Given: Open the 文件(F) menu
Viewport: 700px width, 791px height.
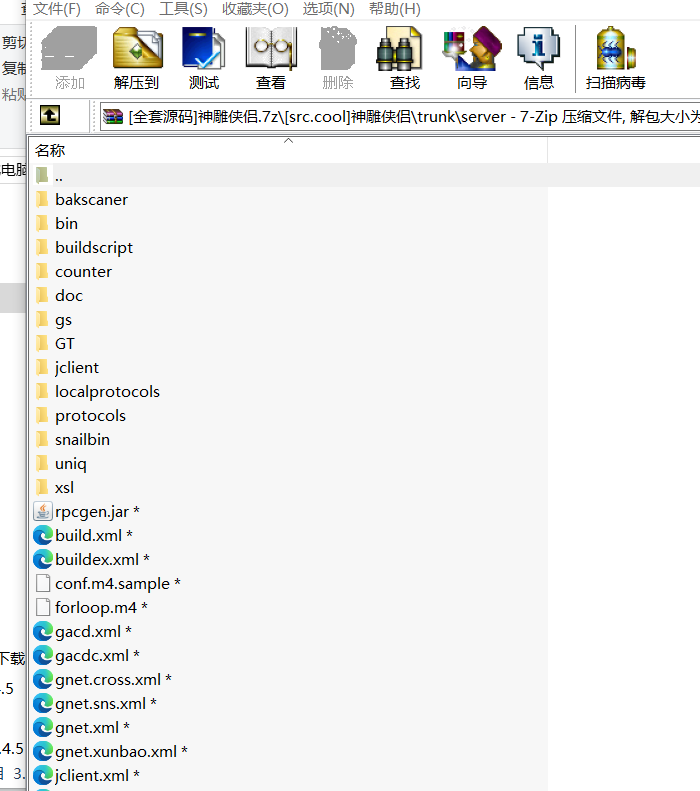Looking at the screenshot, I should [56, 9].
